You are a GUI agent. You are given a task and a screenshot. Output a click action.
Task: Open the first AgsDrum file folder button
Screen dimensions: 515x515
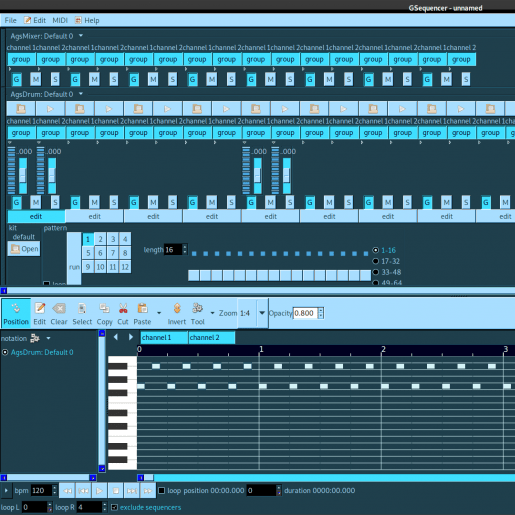(x=21, y=109)
